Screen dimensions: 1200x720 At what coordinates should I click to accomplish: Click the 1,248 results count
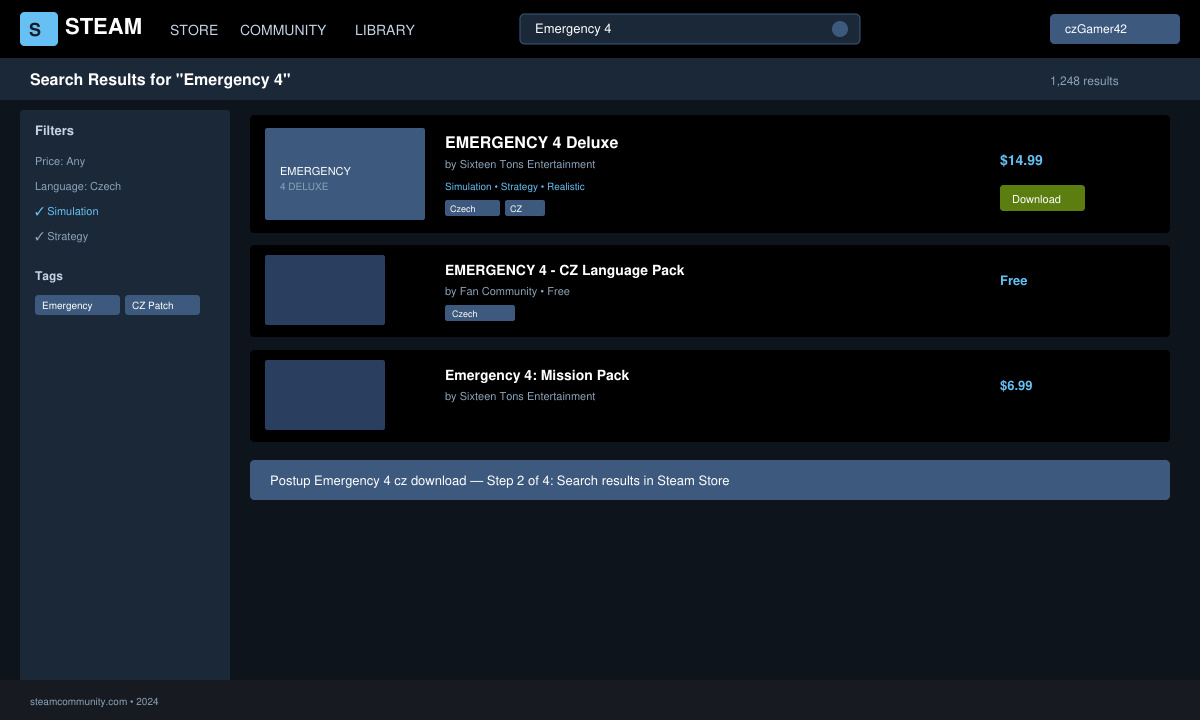click(1084, 81)
